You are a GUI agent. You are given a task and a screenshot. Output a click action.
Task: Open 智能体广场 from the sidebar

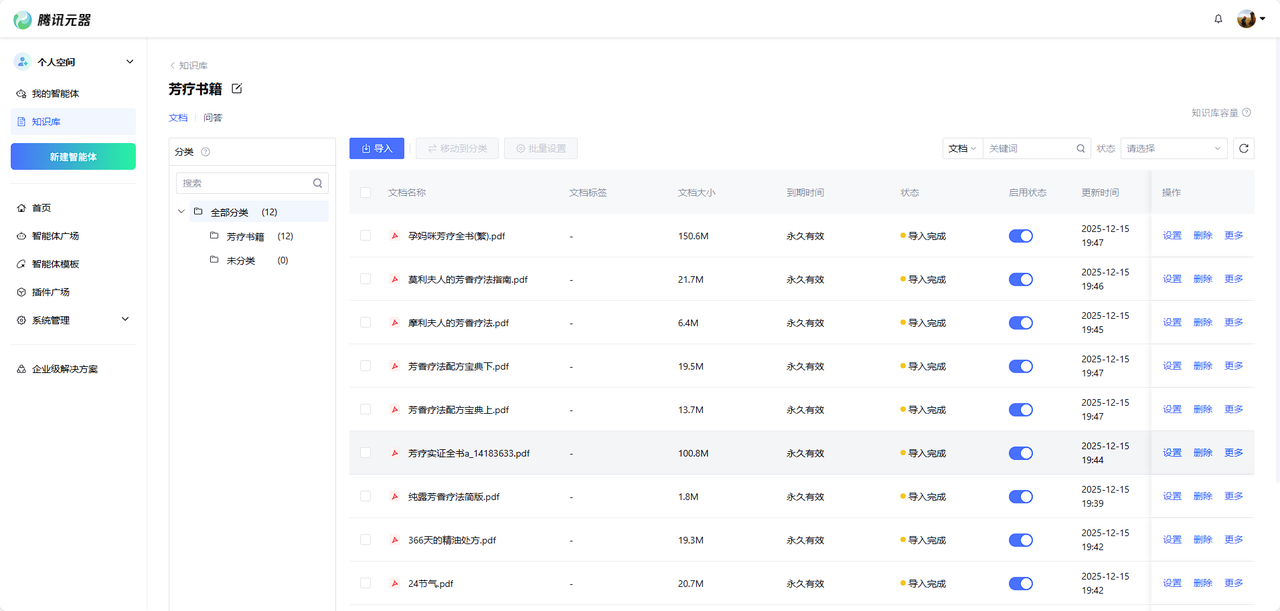point(55,236)
